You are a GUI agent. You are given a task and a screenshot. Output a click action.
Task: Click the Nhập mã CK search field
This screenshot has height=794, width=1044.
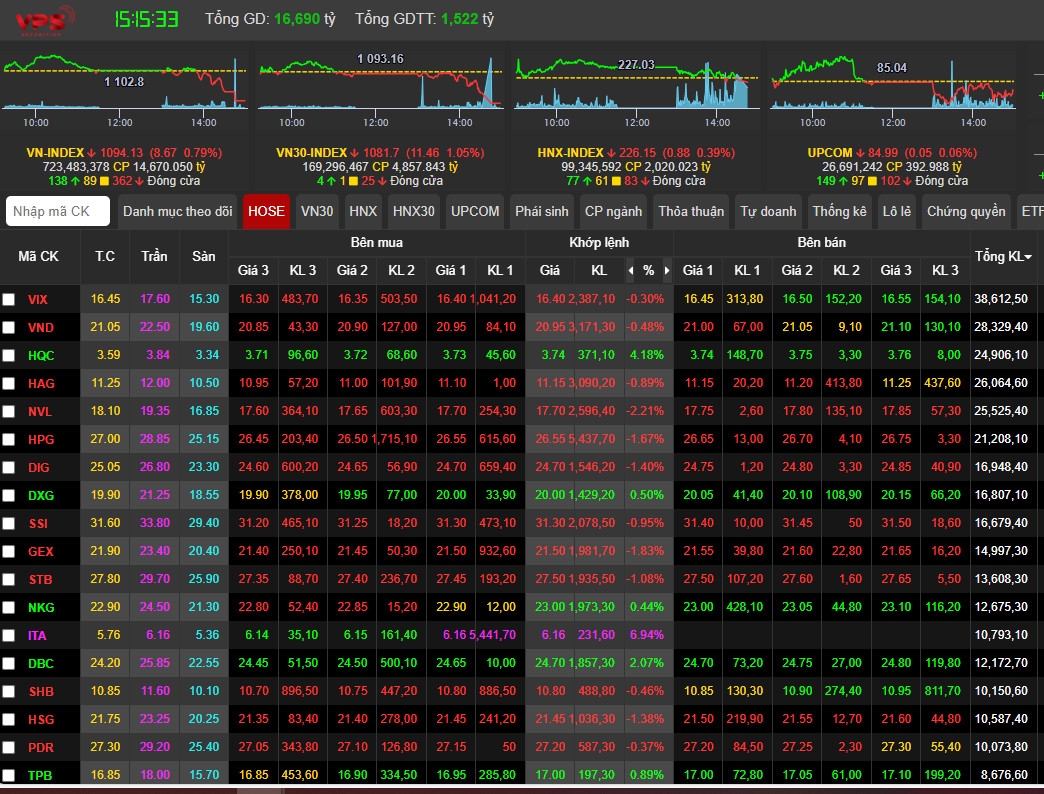[x=58, y=211]
